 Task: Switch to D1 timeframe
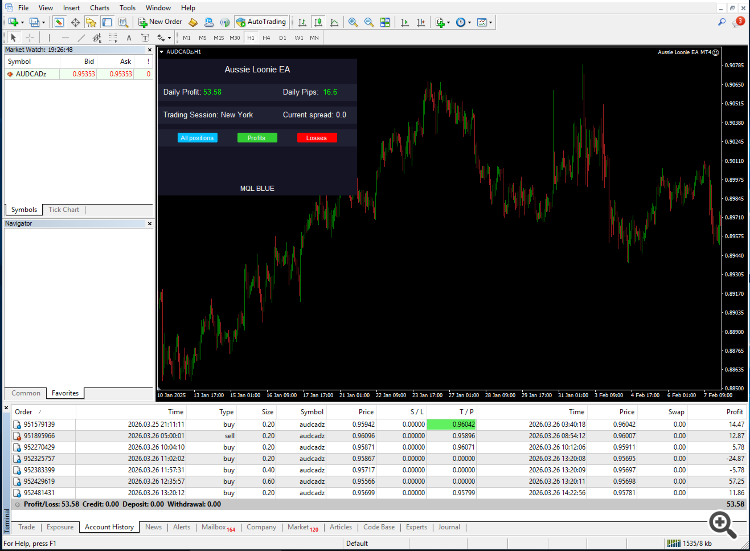click(x=283, y=37)
